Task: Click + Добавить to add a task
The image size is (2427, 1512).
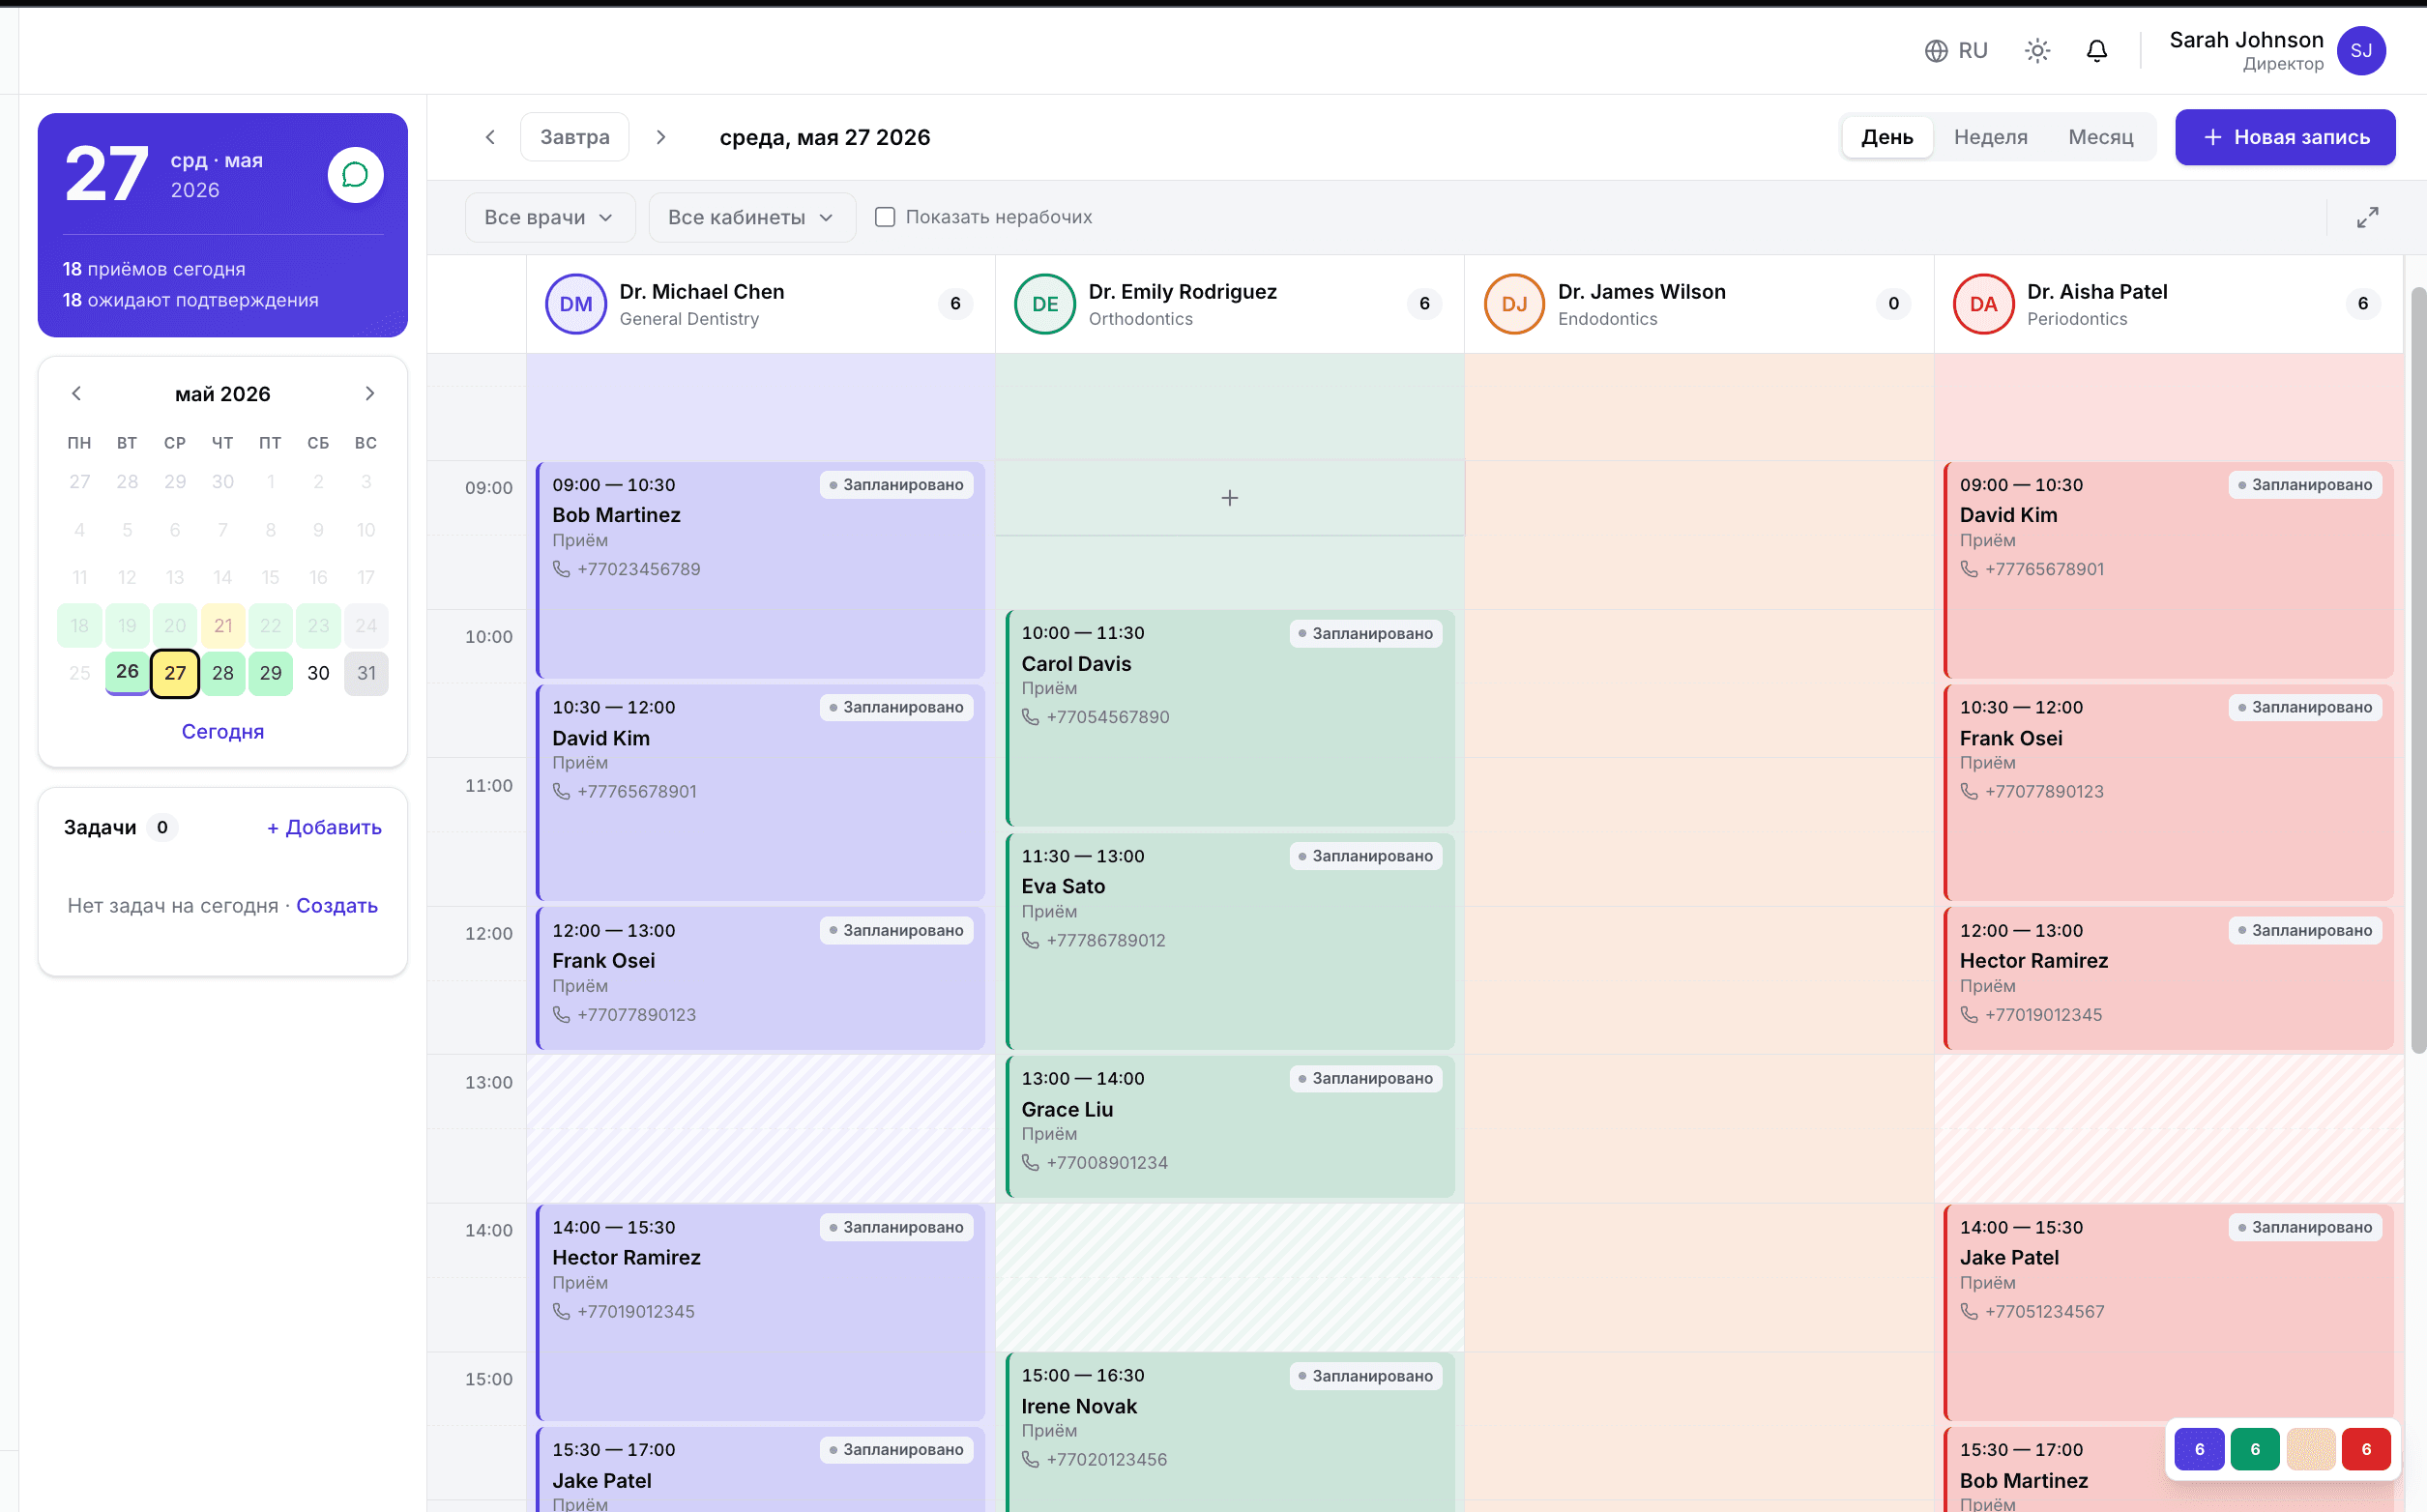Action: click(x=324, y=827)
